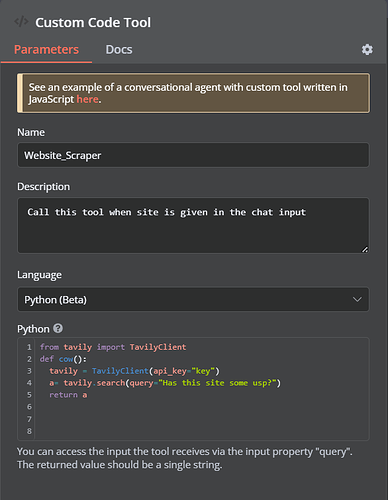Click the Python help question mark icon

(x=58, y=328)
